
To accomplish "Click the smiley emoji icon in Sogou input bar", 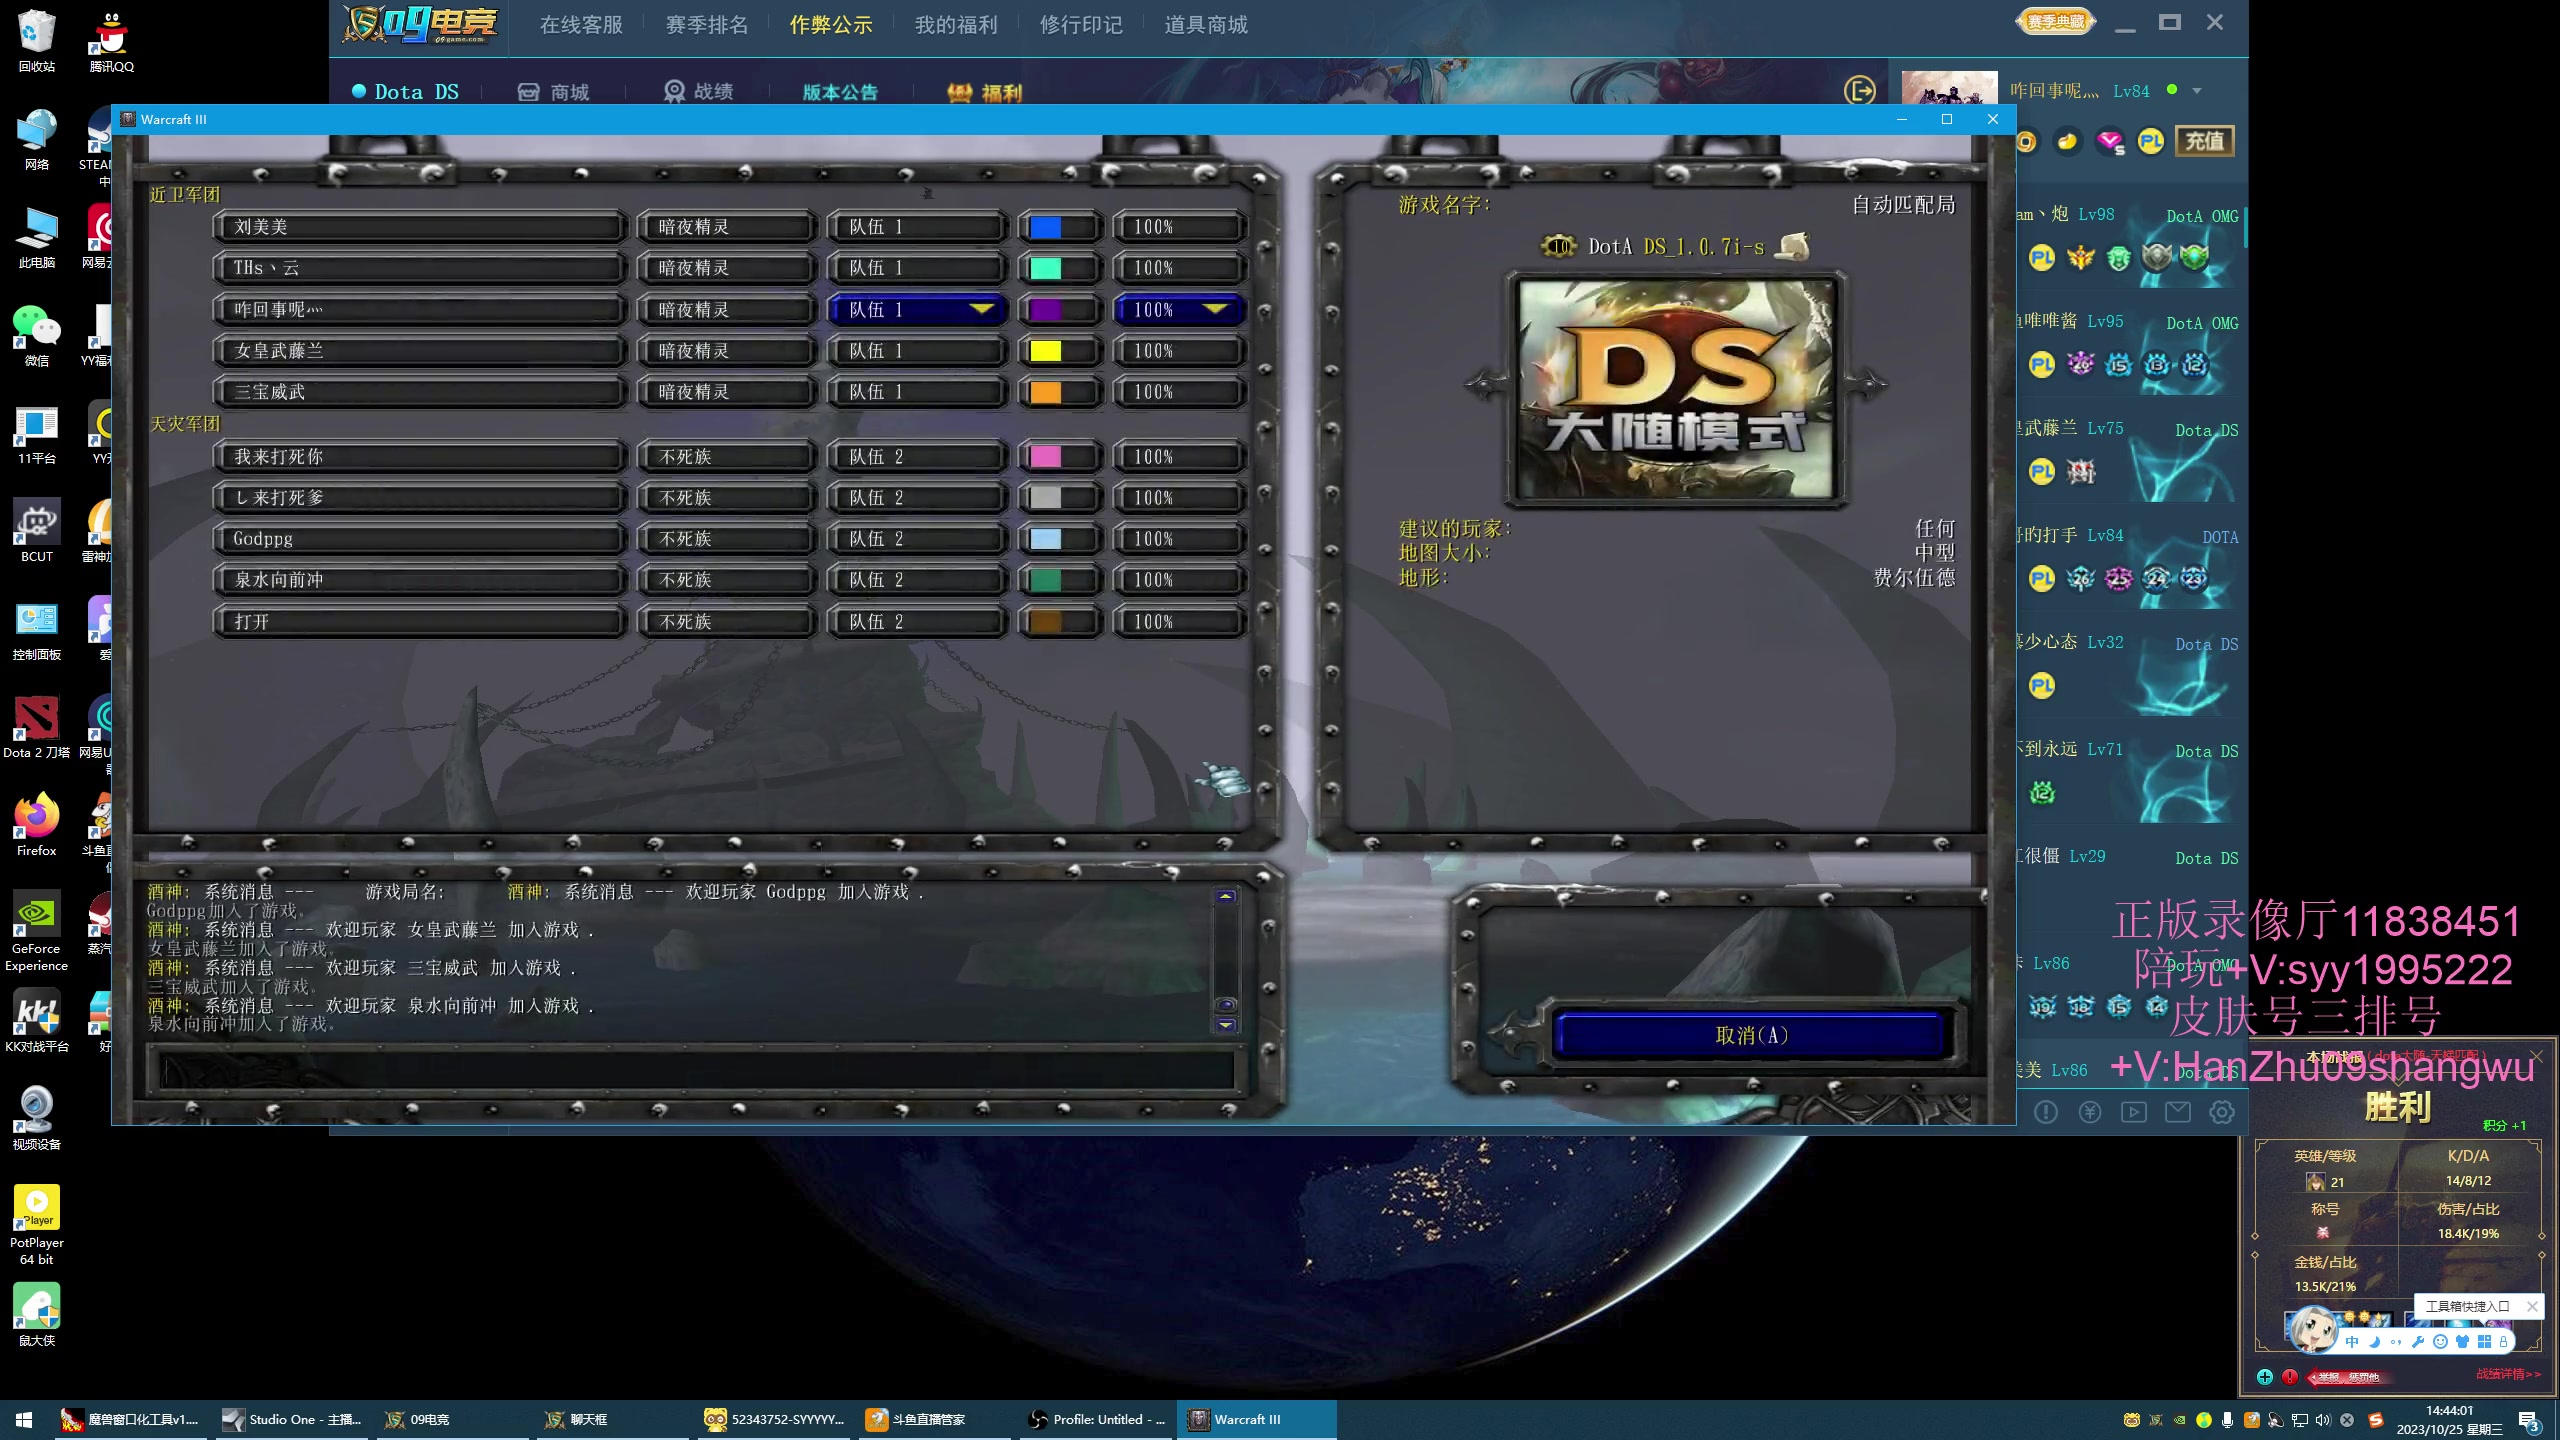I will tap(2440, 1342).
